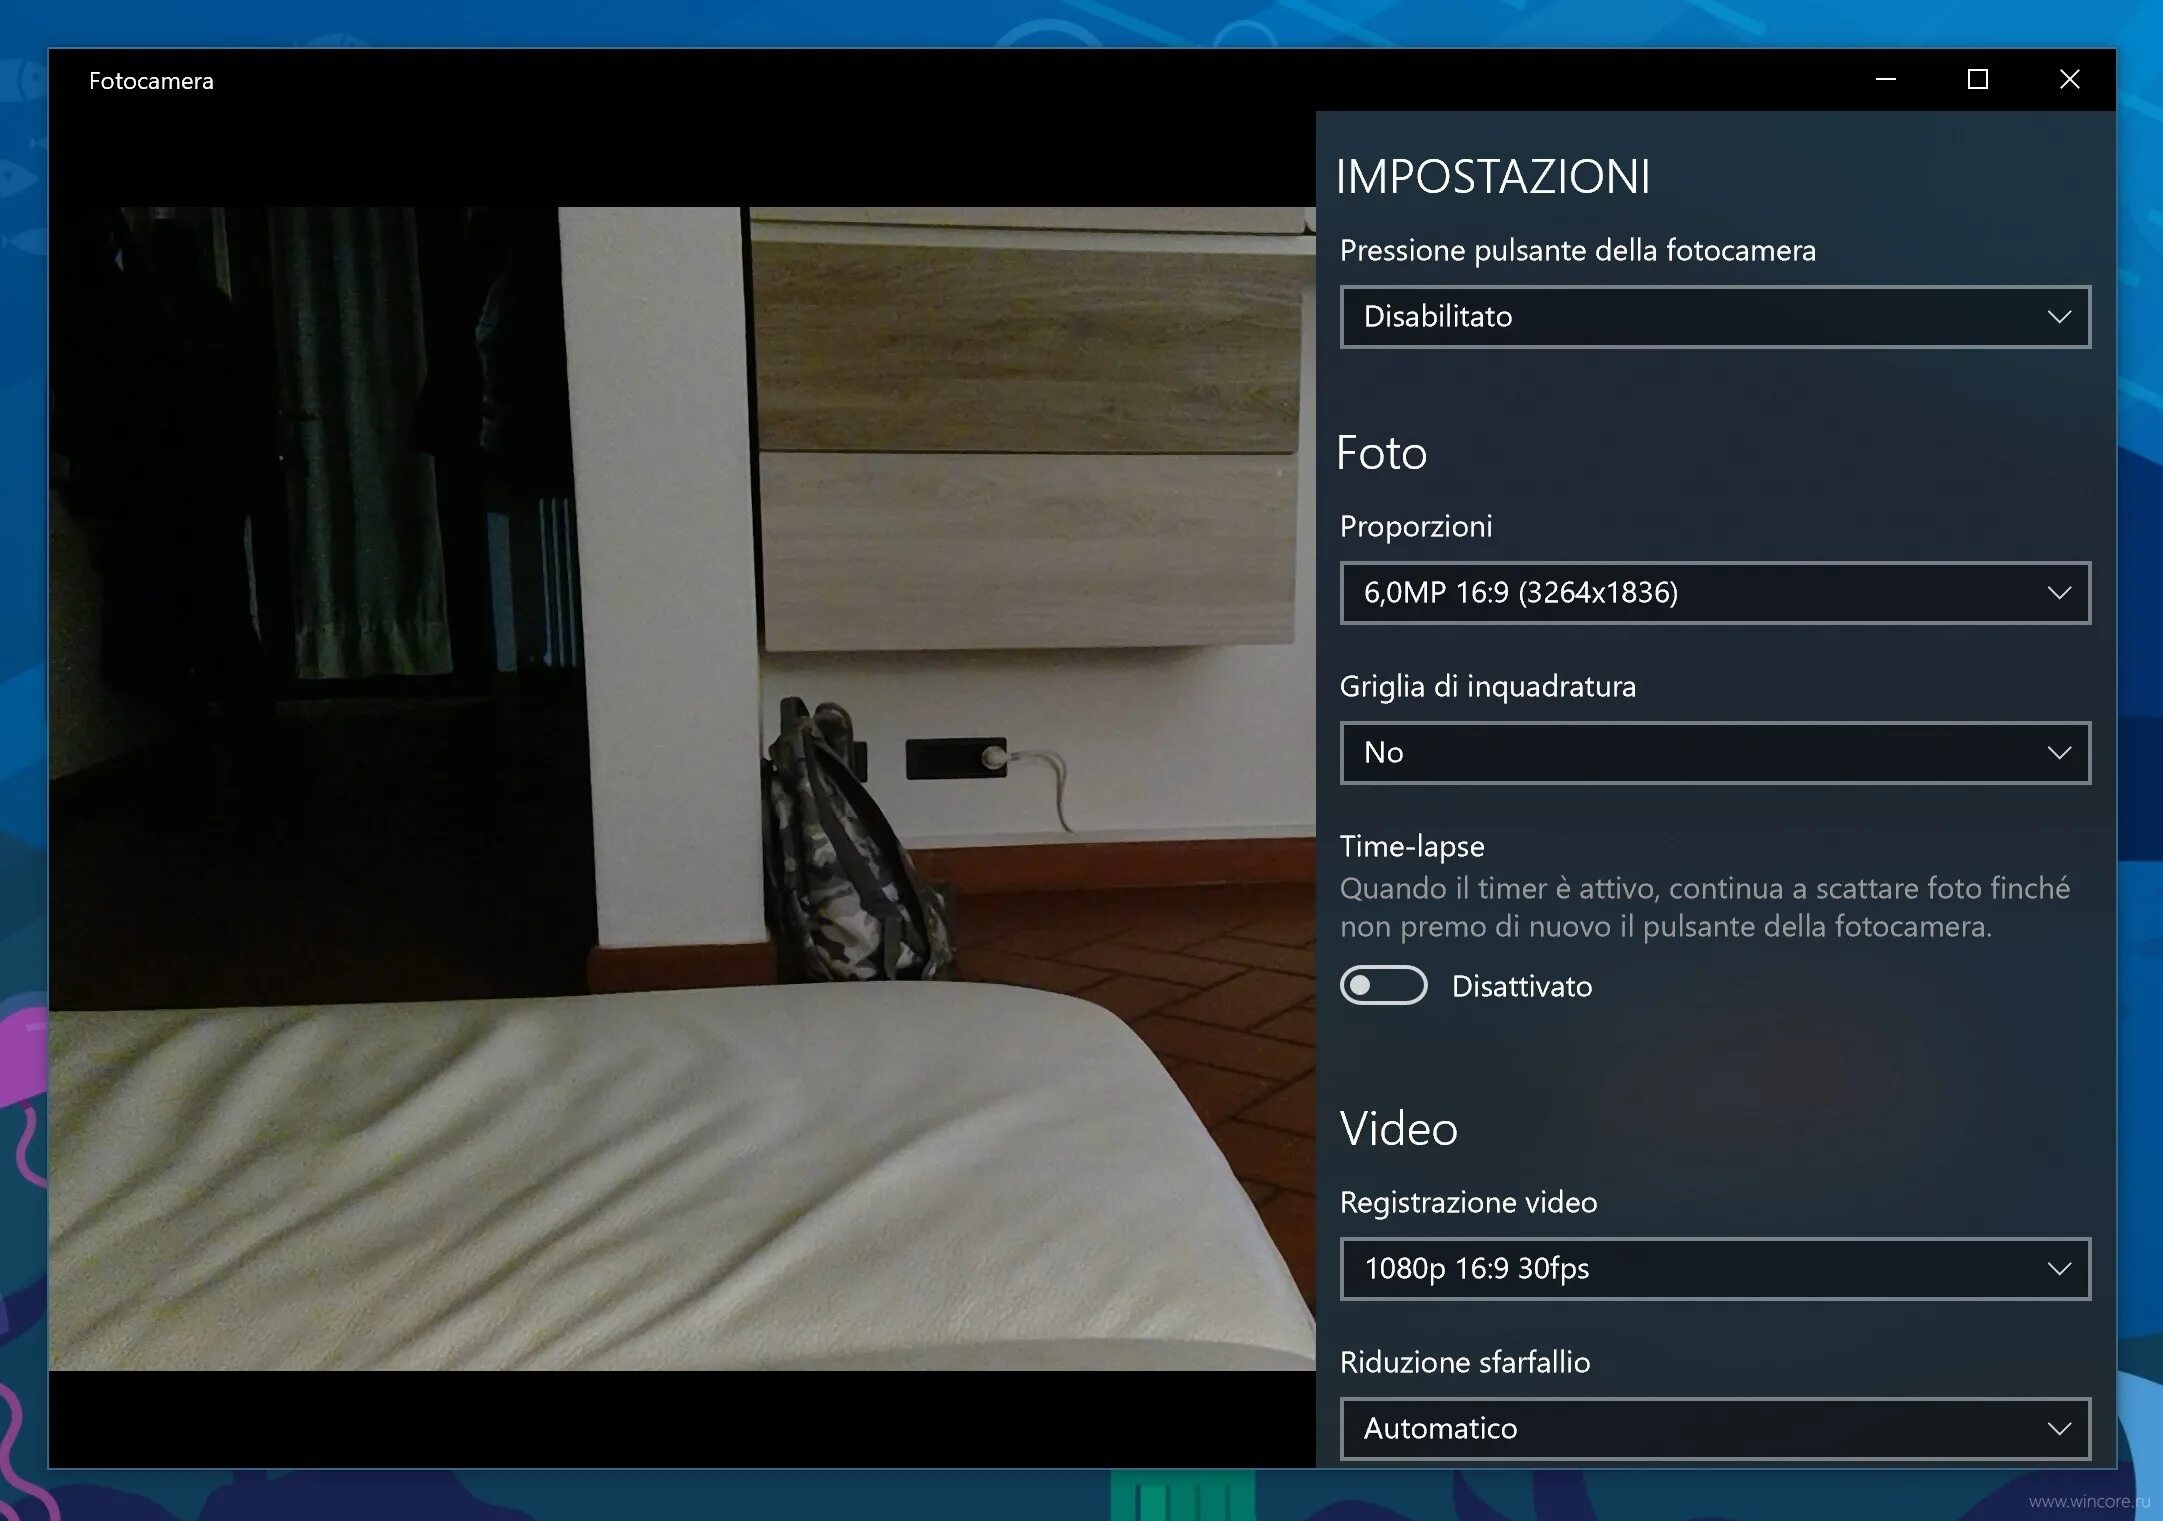This screenshot has height=1521, width=2163.
Task: Click the chevron on the Automatico dropdown
Action: [x=2059, y=1428]
